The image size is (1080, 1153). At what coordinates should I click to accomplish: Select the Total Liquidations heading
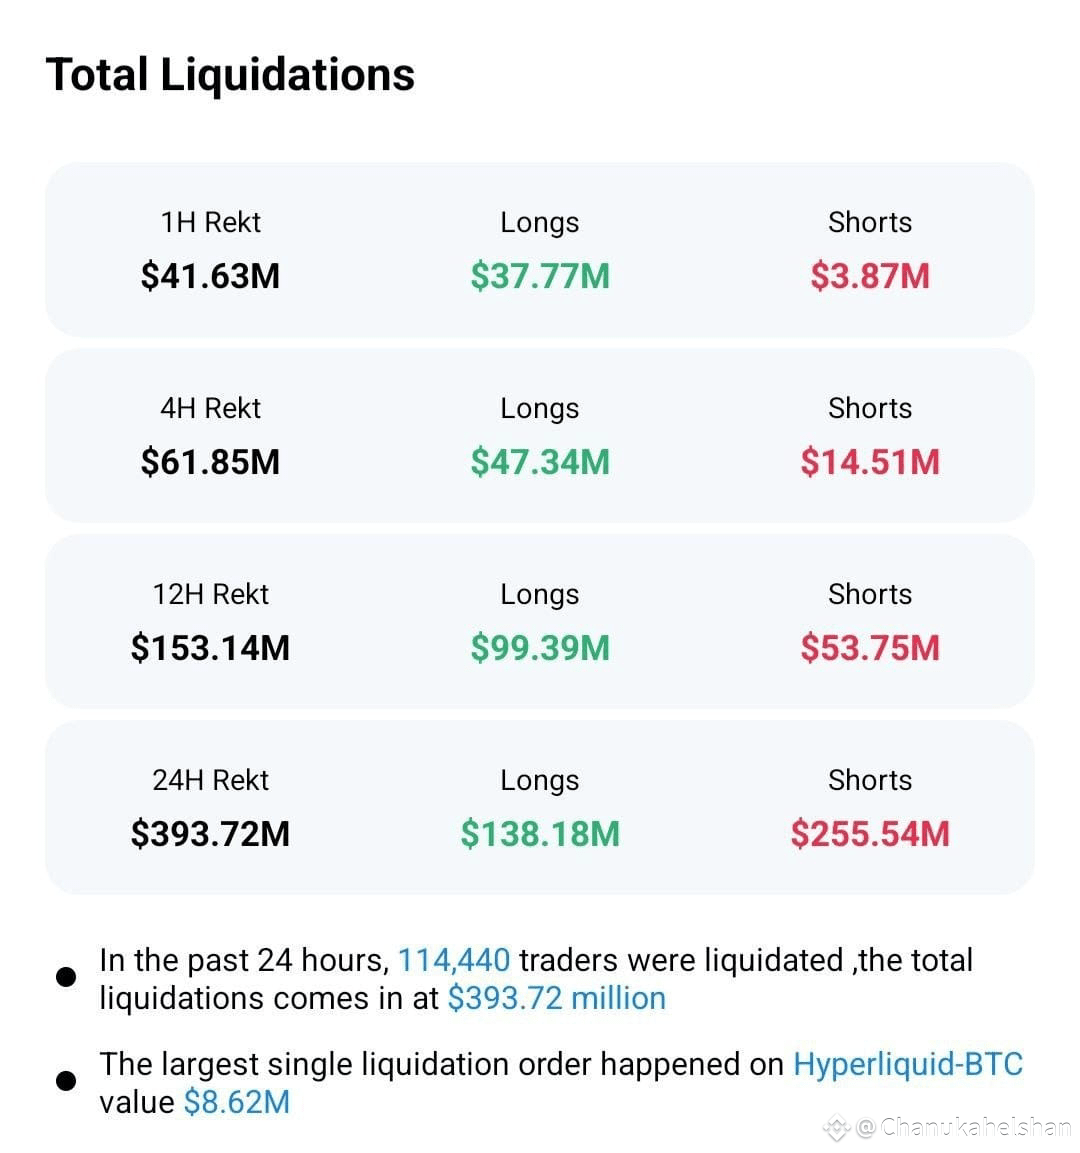coord(230,74)
